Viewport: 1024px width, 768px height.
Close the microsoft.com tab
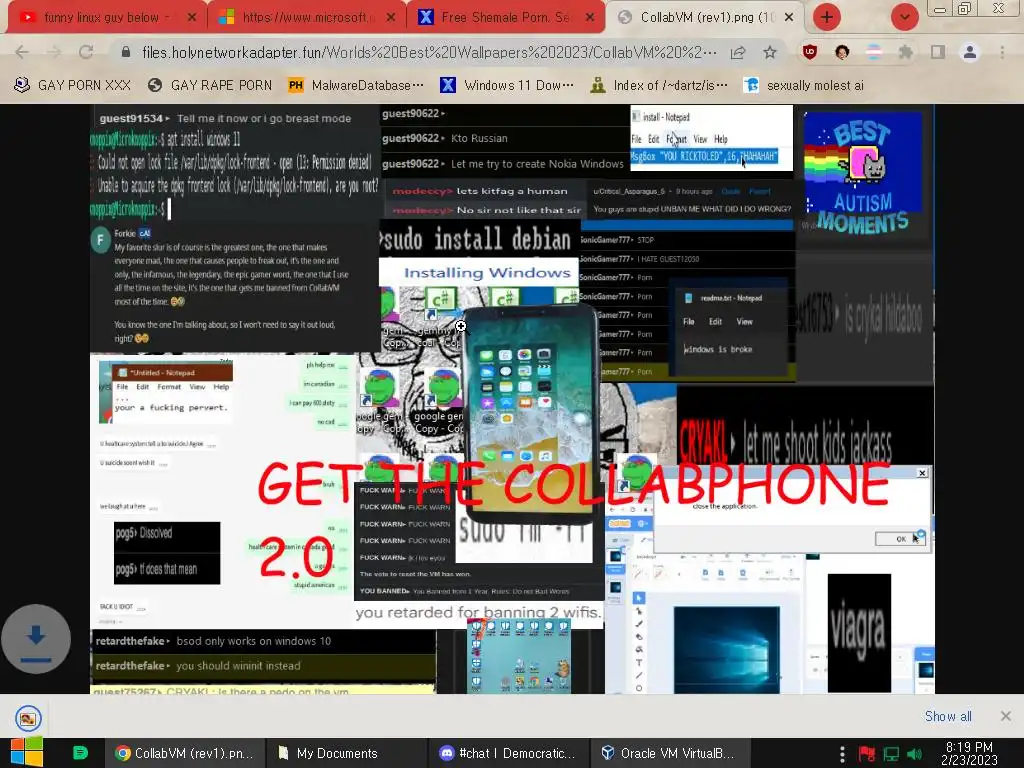pos(391,18)
